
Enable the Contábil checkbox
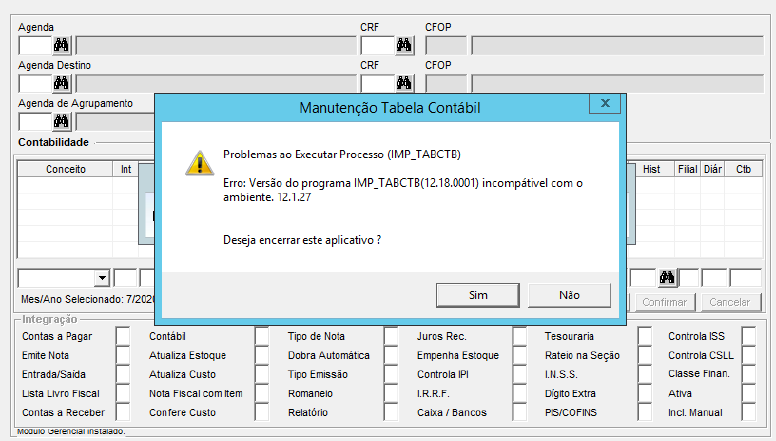262,336
